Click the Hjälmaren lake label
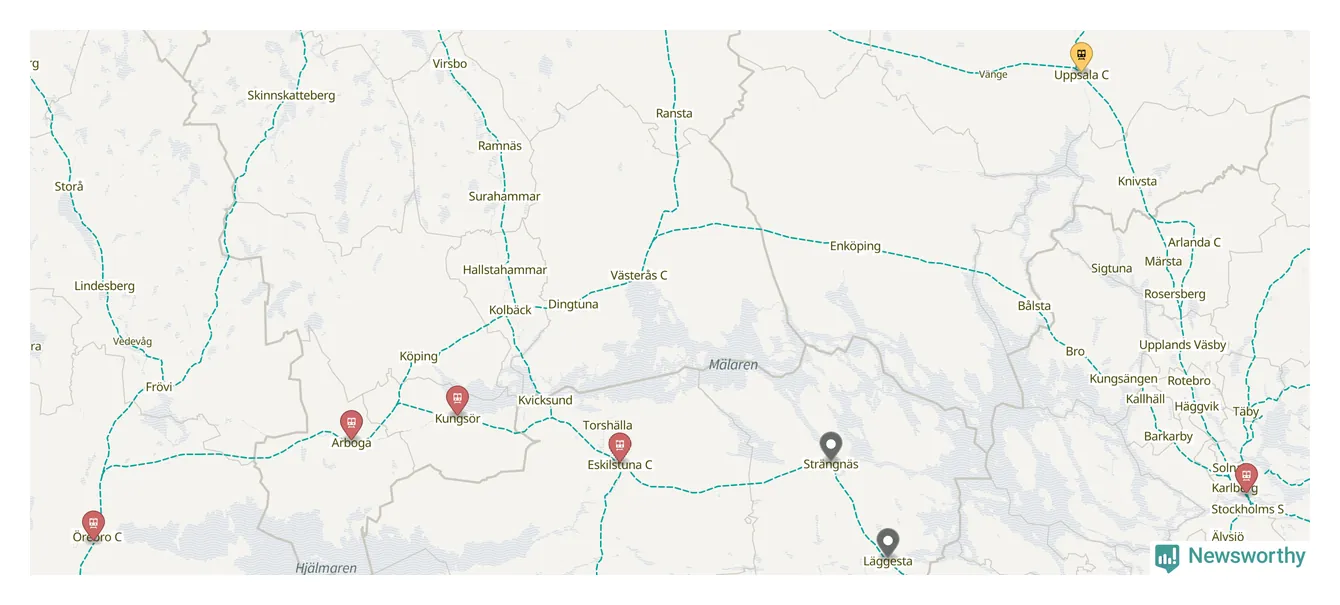 point(326,568)
